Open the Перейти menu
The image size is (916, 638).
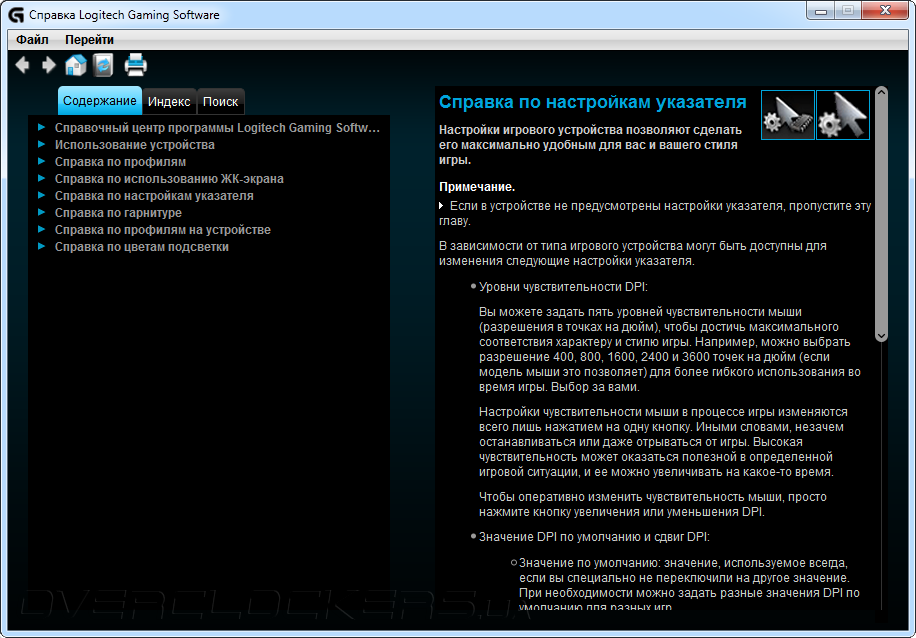point(89,40)
